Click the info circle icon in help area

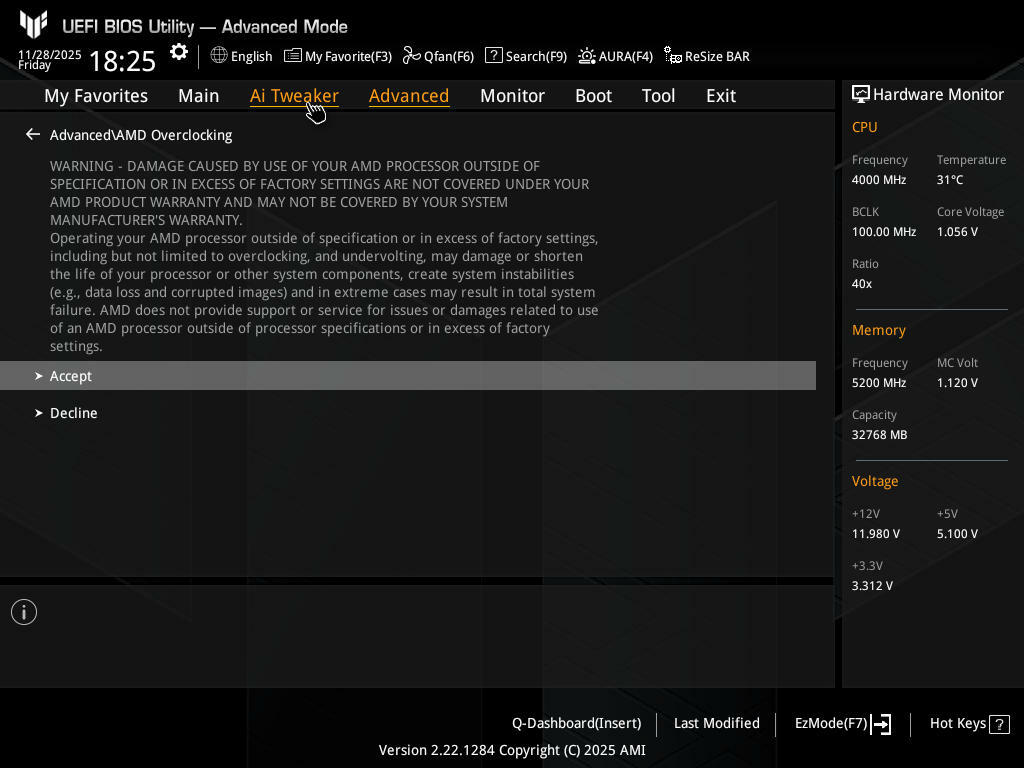point(24,612)
